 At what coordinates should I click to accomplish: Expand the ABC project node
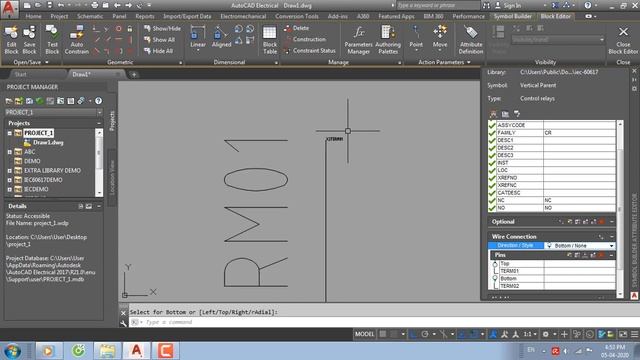pos(10,152)
